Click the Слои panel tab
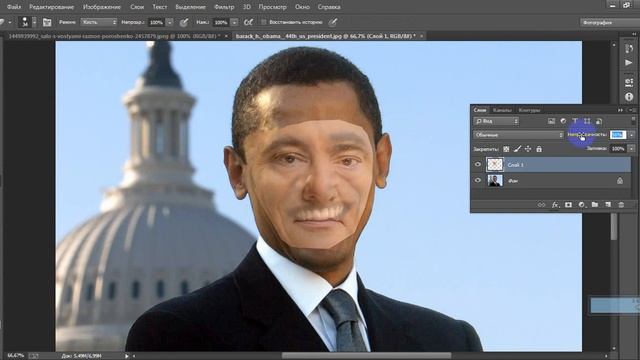The width and height of the screenshot is (640, 360). click(x=480, y=110)
